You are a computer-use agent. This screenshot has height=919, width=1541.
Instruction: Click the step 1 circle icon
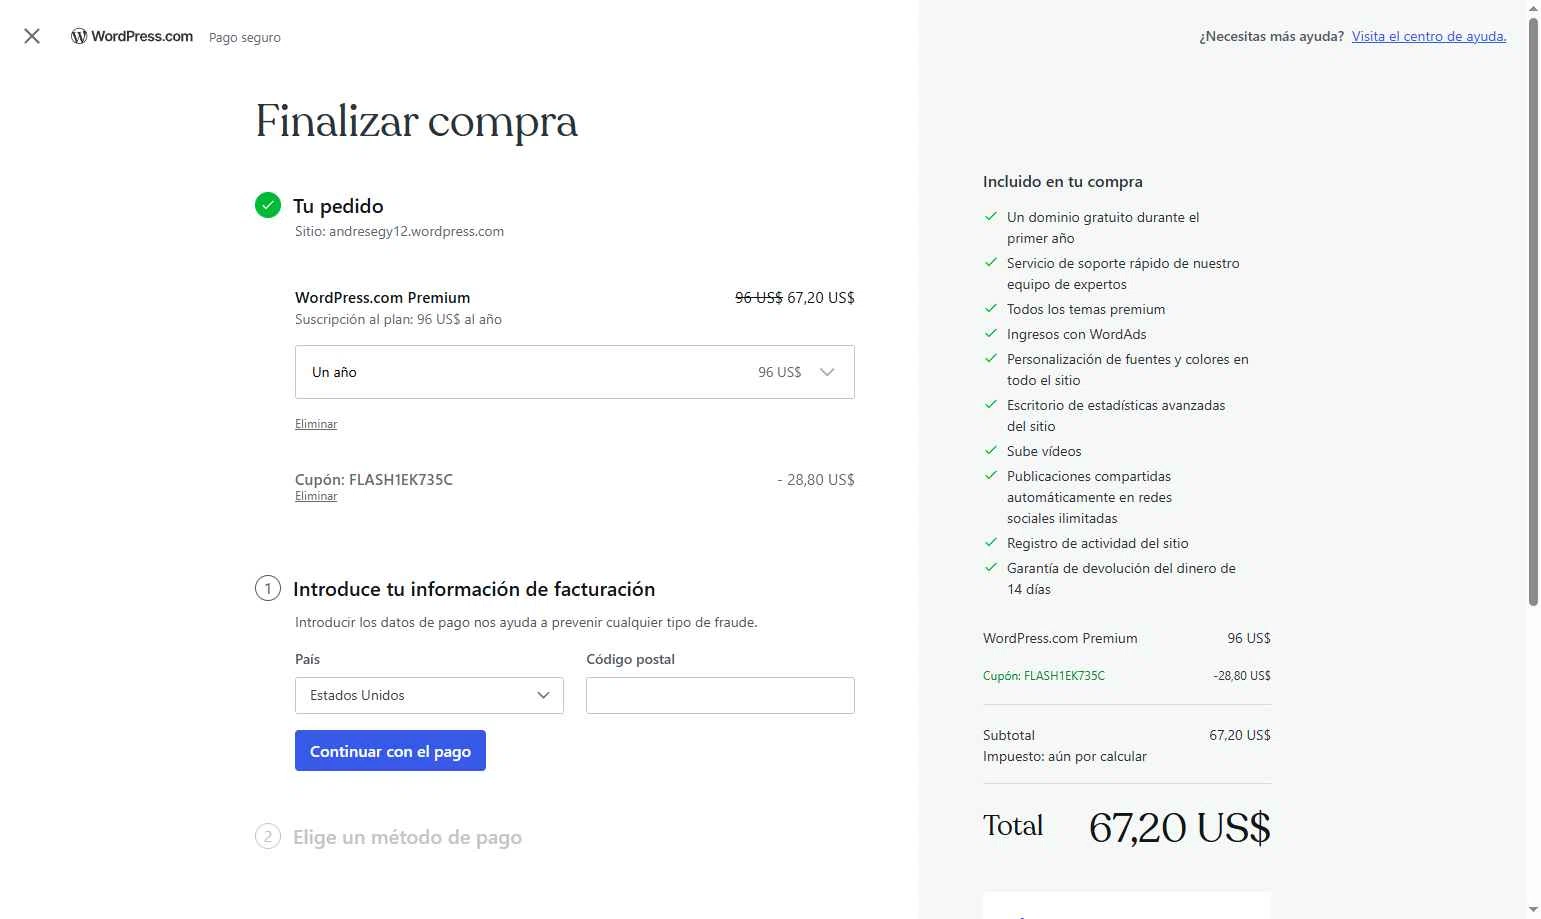coord(268,588)
